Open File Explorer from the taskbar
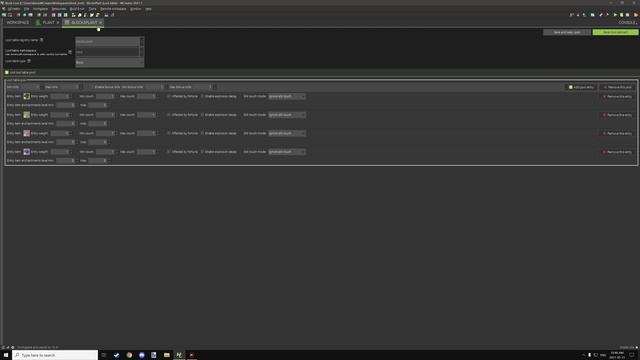The height and width of the screenshot is (360, 640). click(x=167, y=355)
